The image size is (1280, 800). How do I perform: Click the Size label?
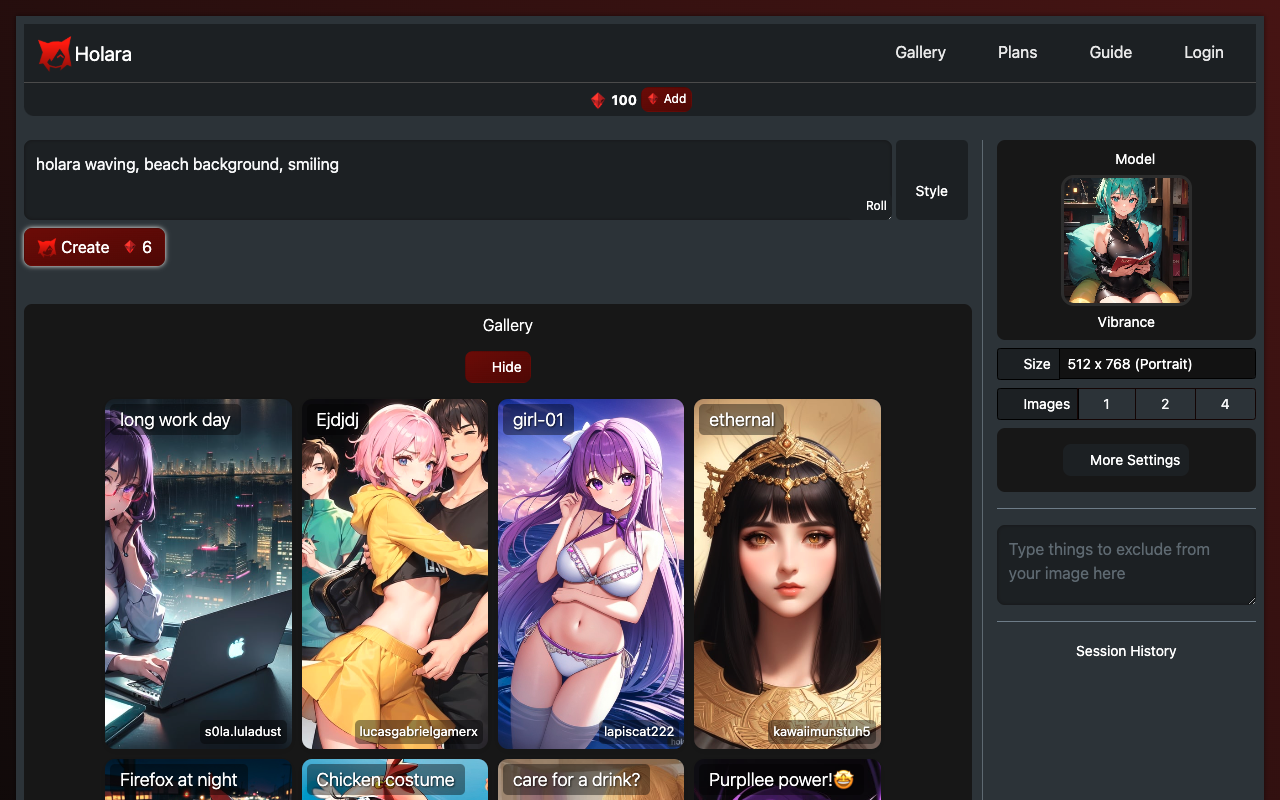pyautogui.click(x=1037, y=364)
